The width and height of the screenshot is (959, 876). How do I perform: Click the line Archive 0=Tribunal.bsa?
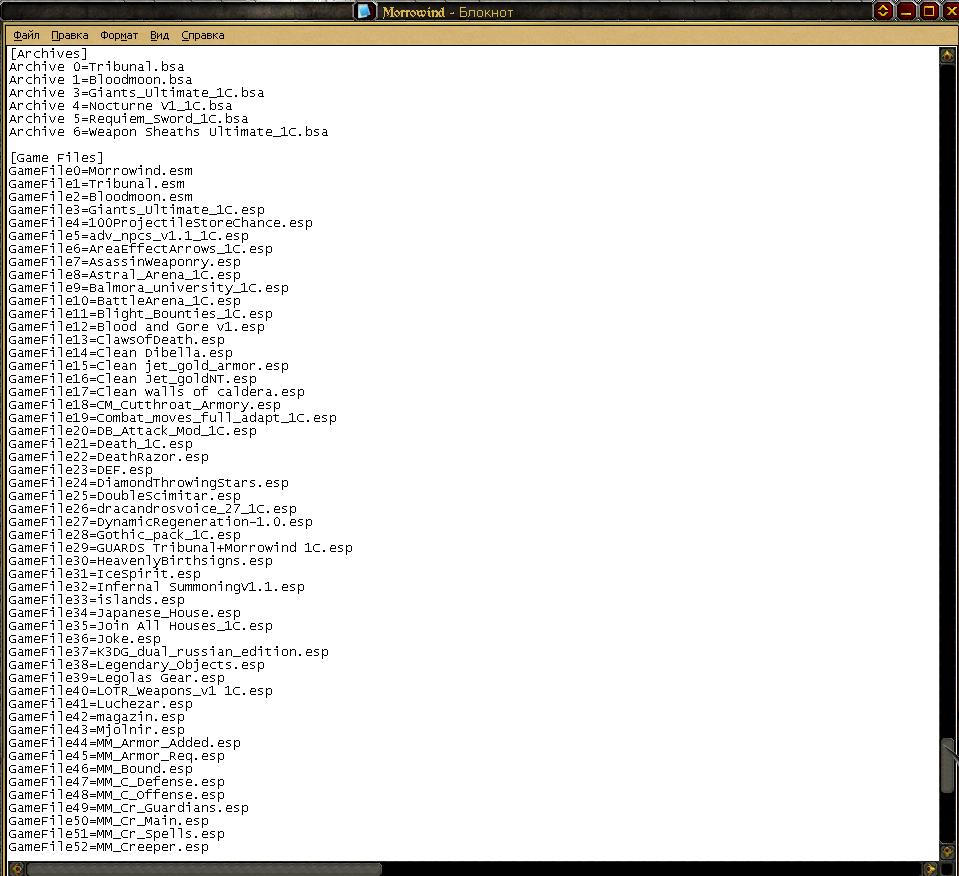(x=97, y=67)
